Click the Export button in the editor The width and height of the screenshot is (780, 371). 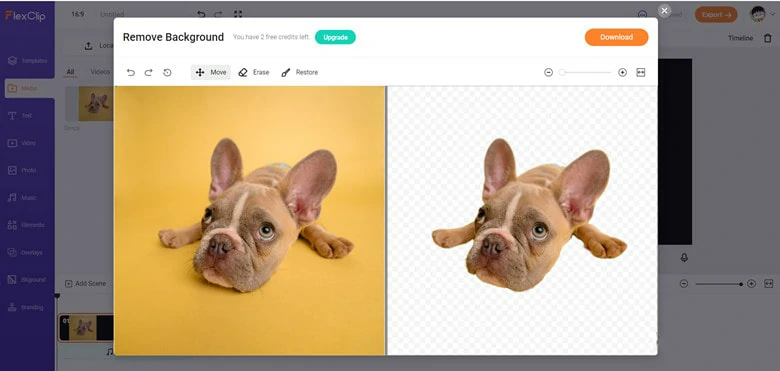pyautogui.click(x=716, y=14)
